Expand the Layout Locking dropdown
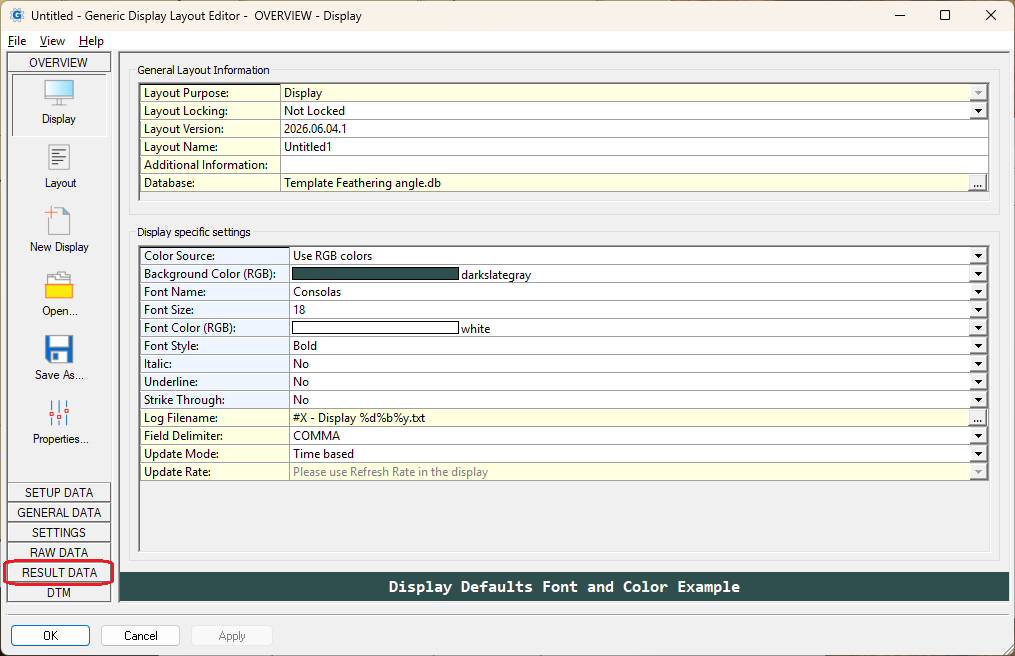 (978, 111)
